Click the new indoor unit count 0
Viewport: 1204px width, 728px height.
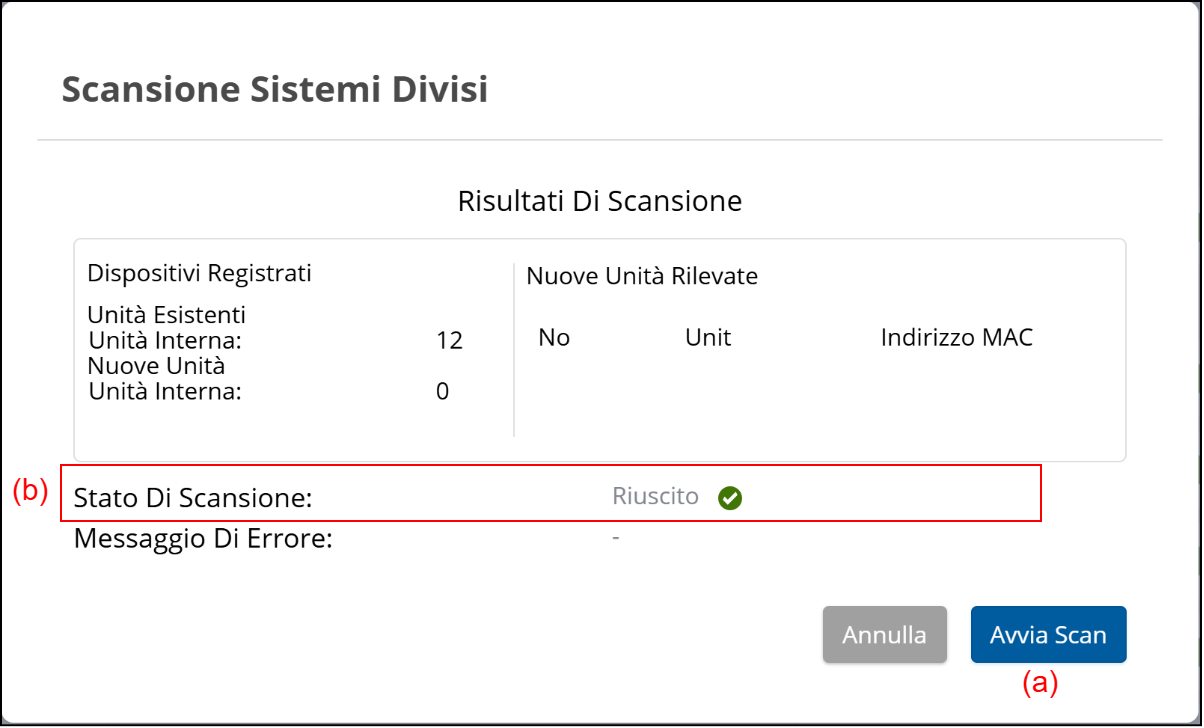click(x=442, y=391)
